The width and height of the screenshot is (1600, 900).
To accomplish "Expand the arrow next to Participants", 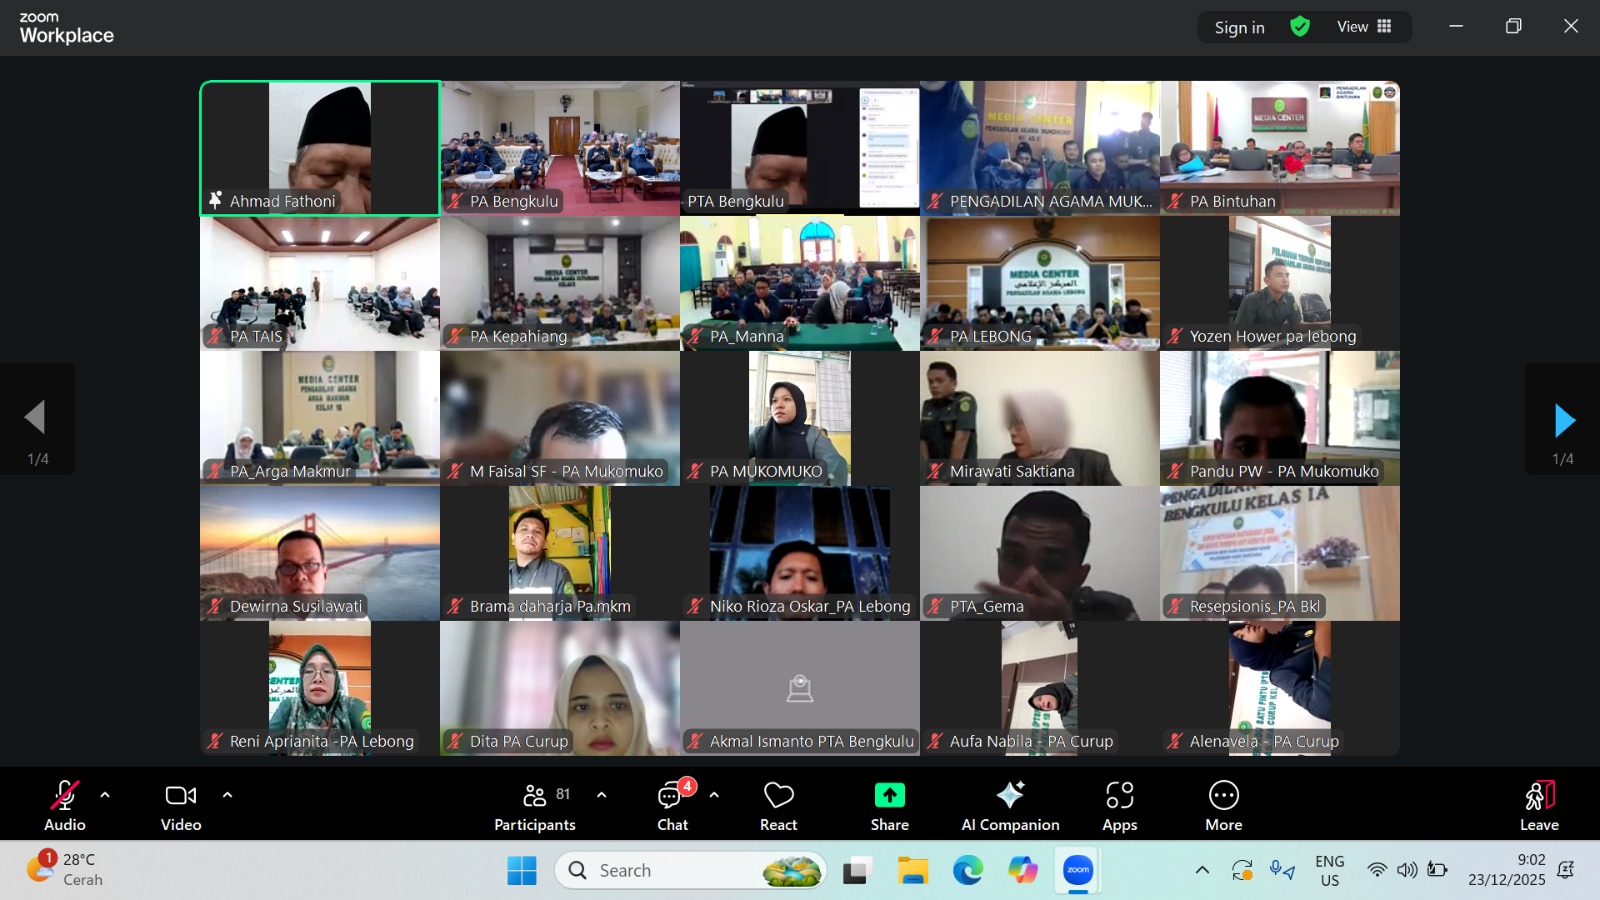I will tap(601, 795).
